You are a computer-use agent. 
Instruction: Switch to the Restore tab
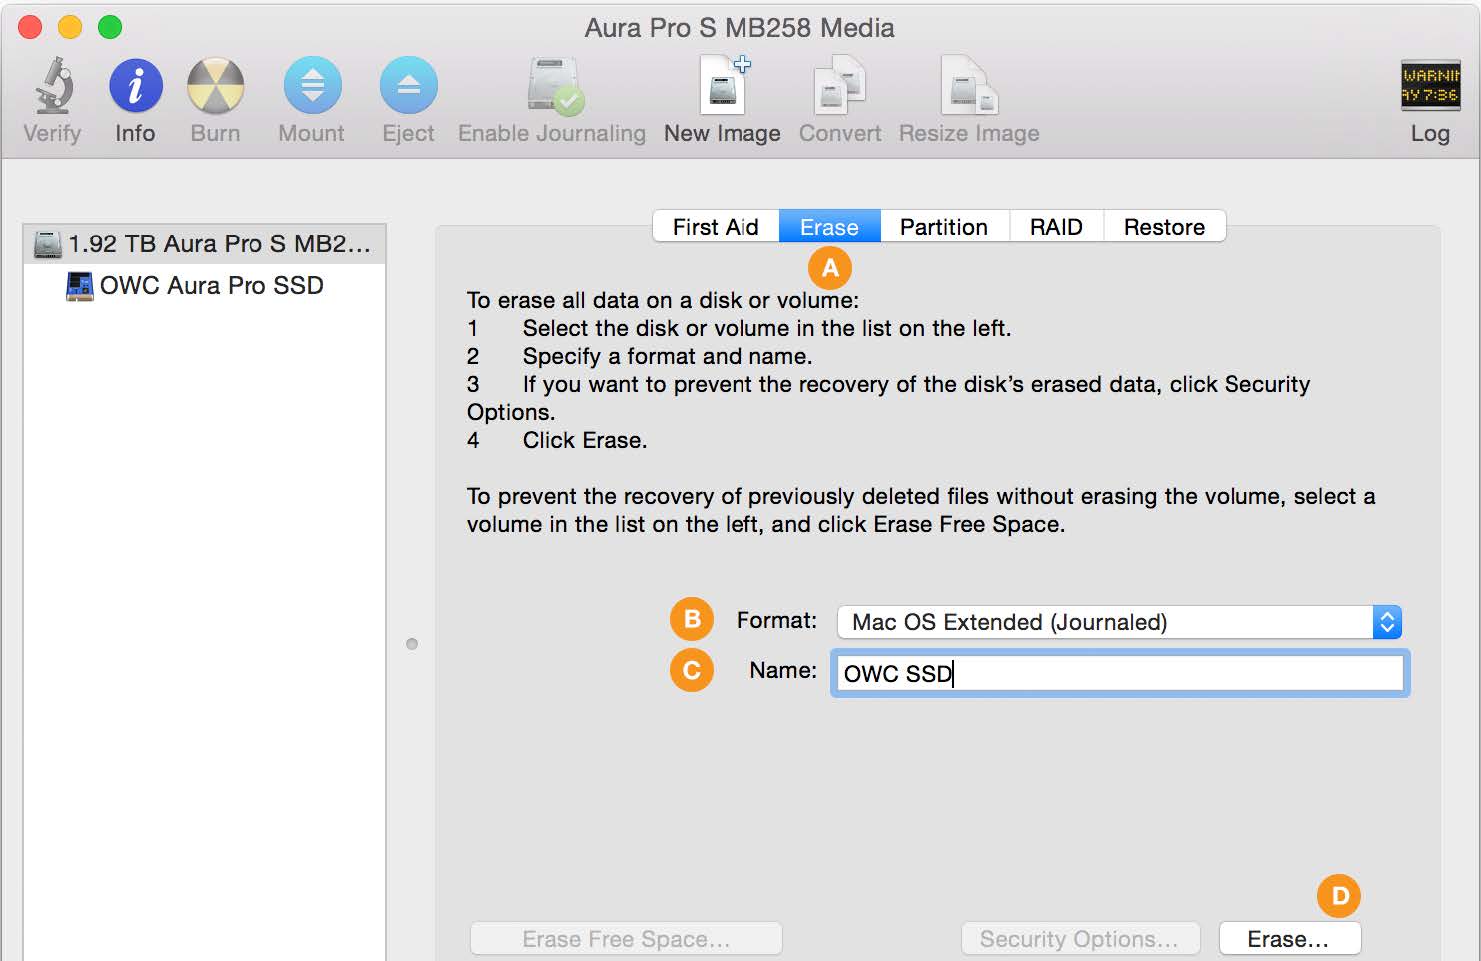[1164, 226]
